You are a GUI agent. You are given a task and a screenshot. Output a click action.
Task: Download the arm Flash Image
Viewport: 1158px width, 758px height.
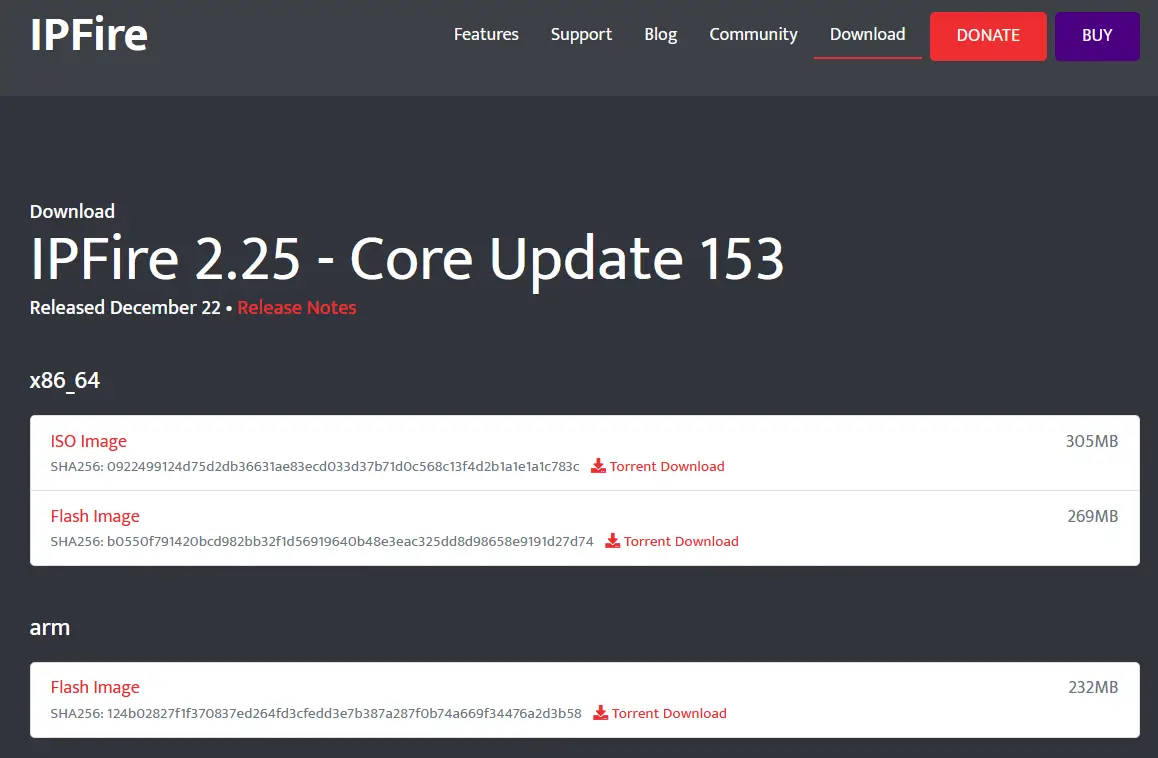pyautogui.click(x=95, y=687)
